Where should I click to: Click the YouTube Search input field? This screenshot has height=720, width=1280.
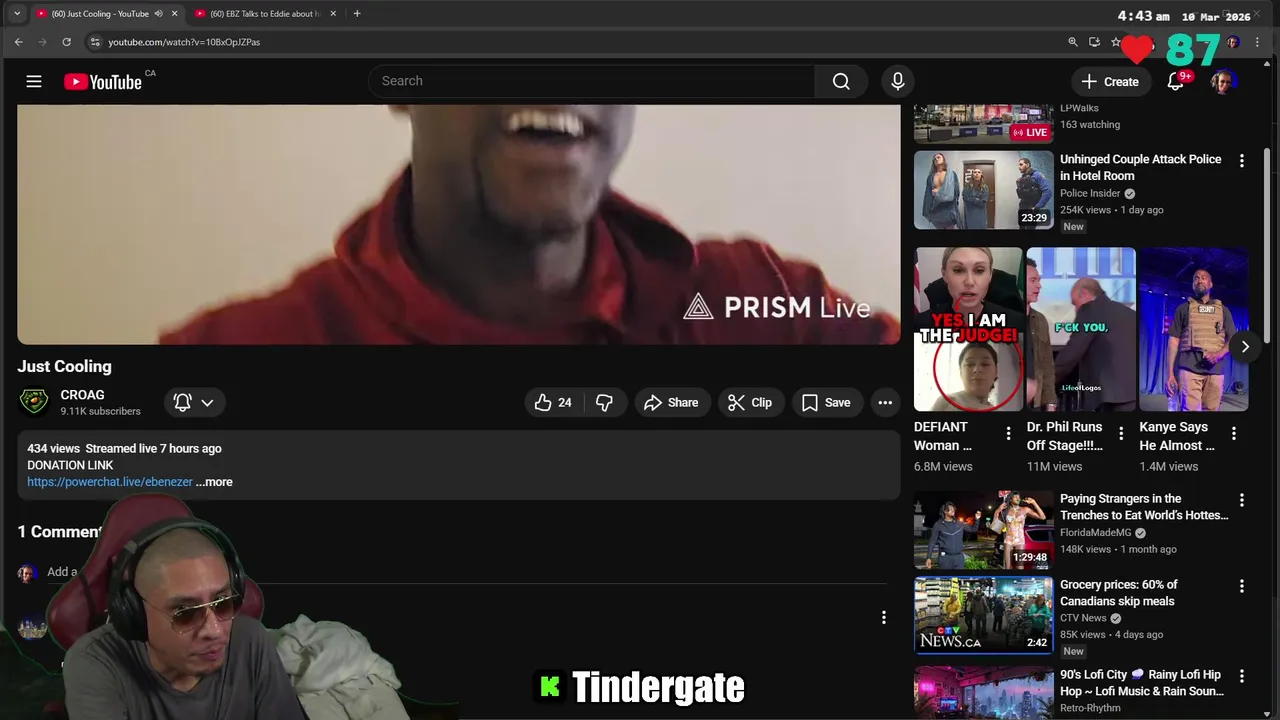(x=592, y=81)
